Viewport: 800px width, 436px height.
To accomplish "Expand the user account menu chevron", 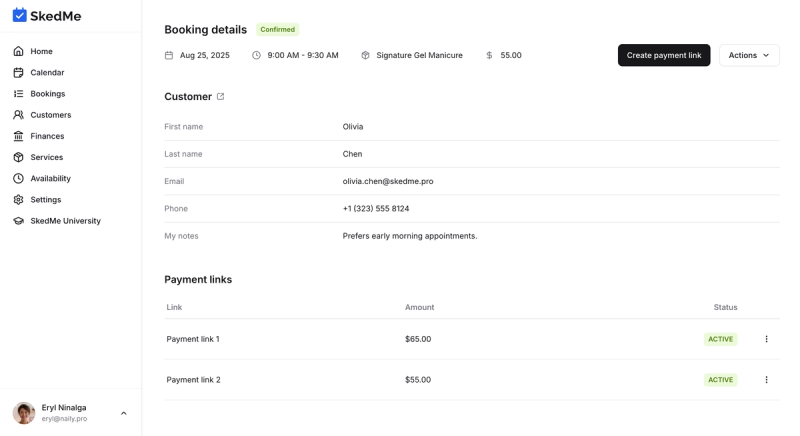I will (123, 413).
